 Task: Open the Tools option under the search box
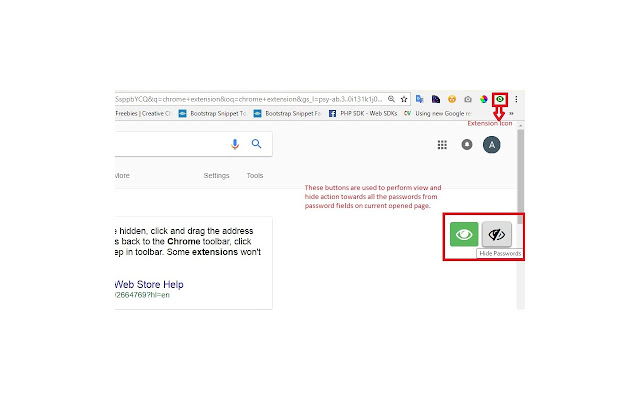[x=255, y=176]
